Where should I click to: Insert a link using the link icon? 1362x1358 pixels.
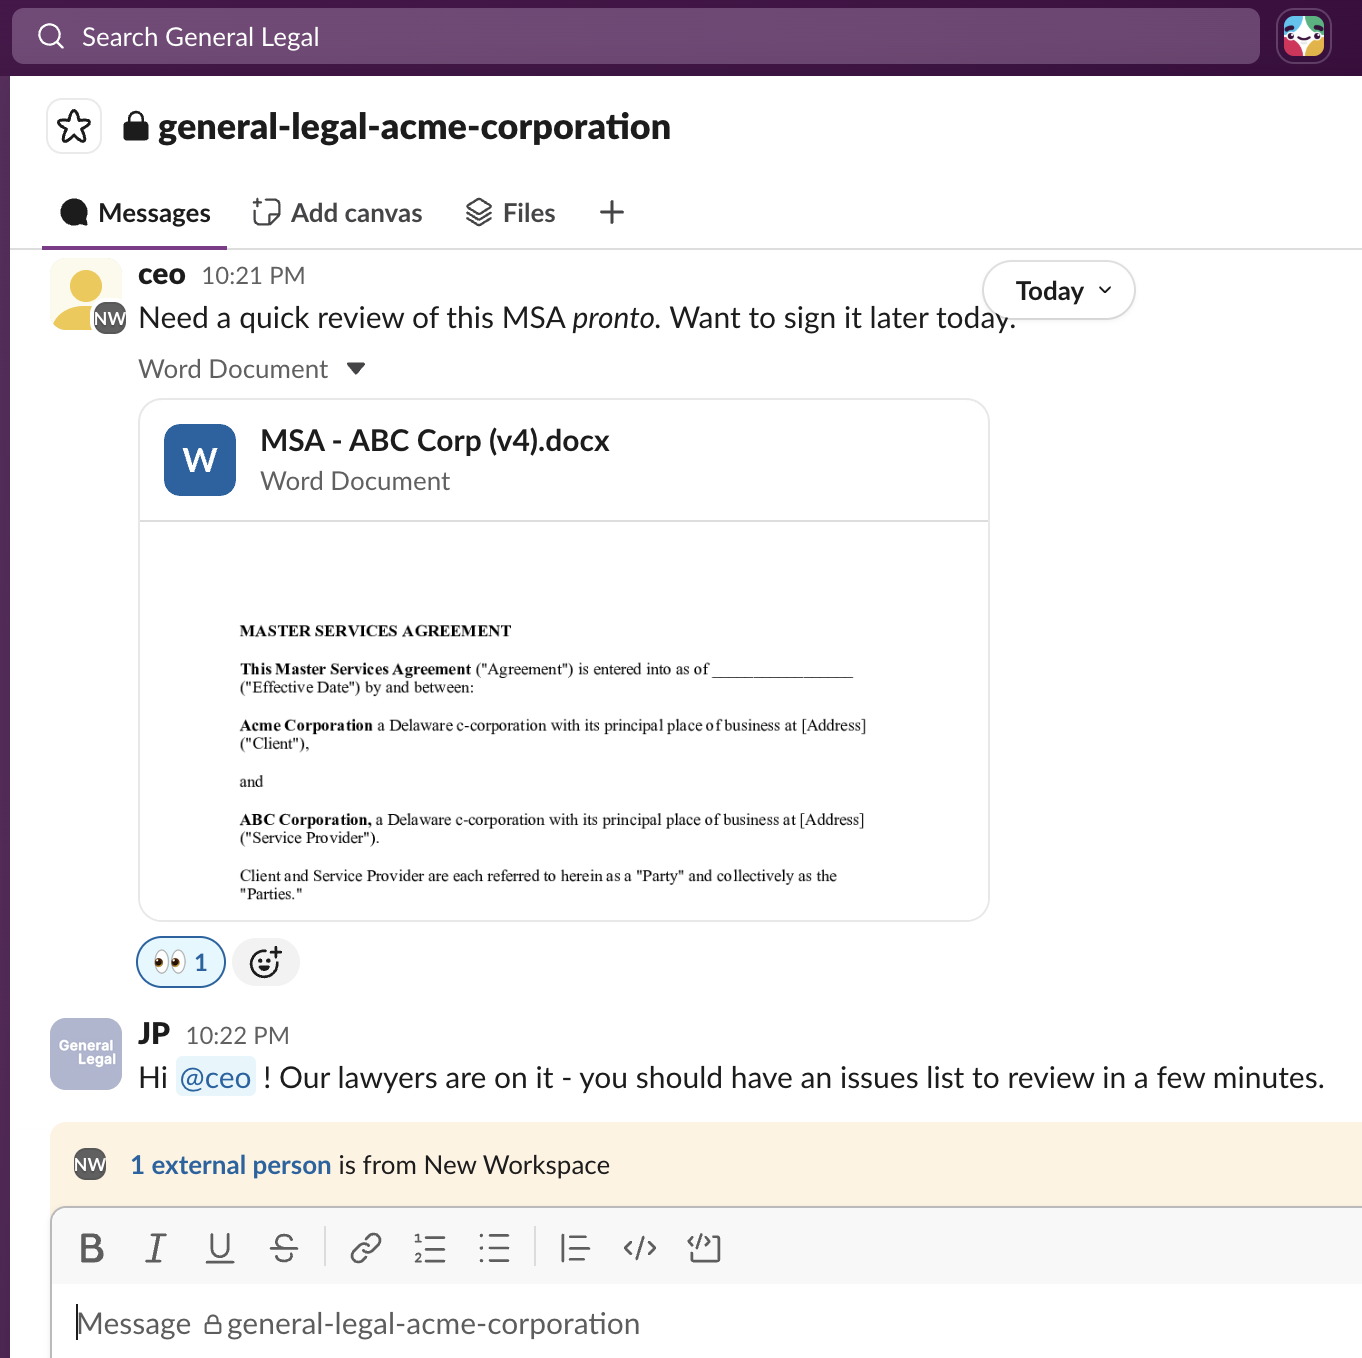[364, 1247]
